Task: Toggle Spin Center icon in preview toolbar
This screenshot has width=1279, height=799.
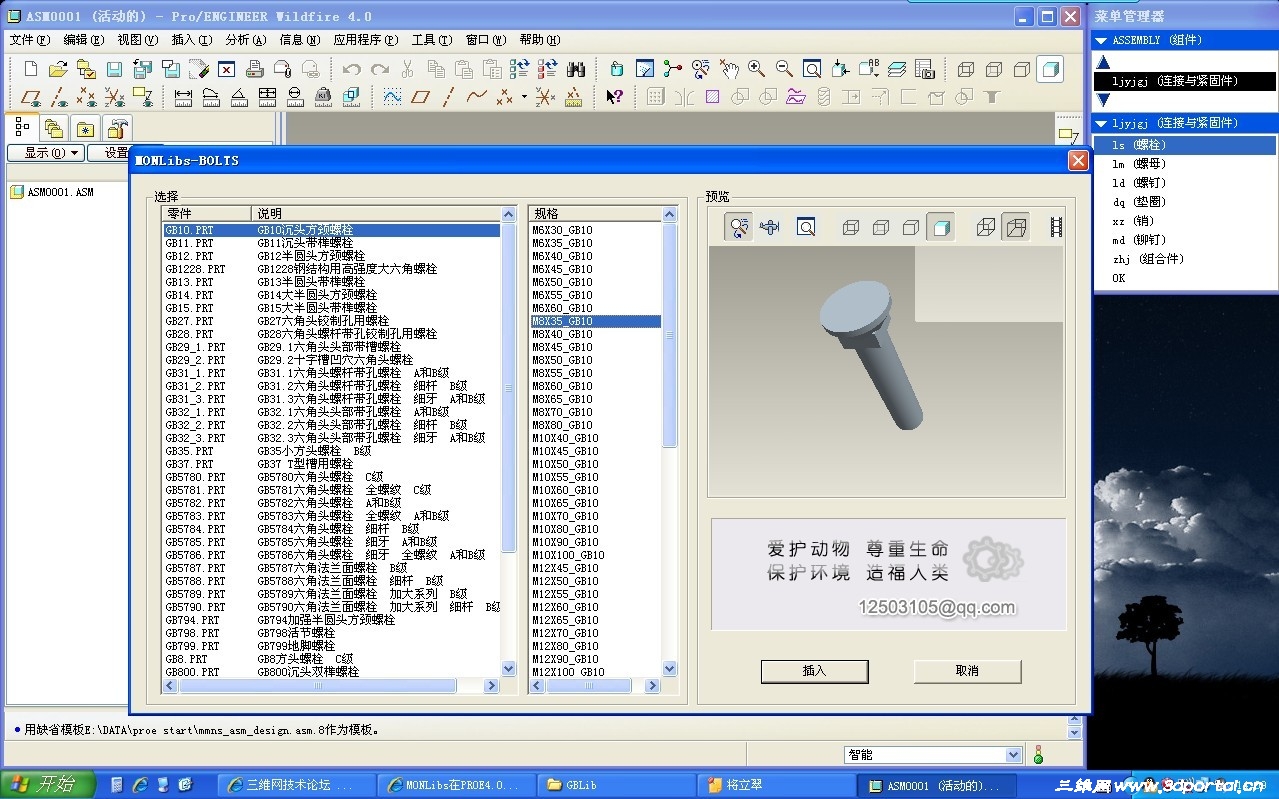Action: [739, 227]
